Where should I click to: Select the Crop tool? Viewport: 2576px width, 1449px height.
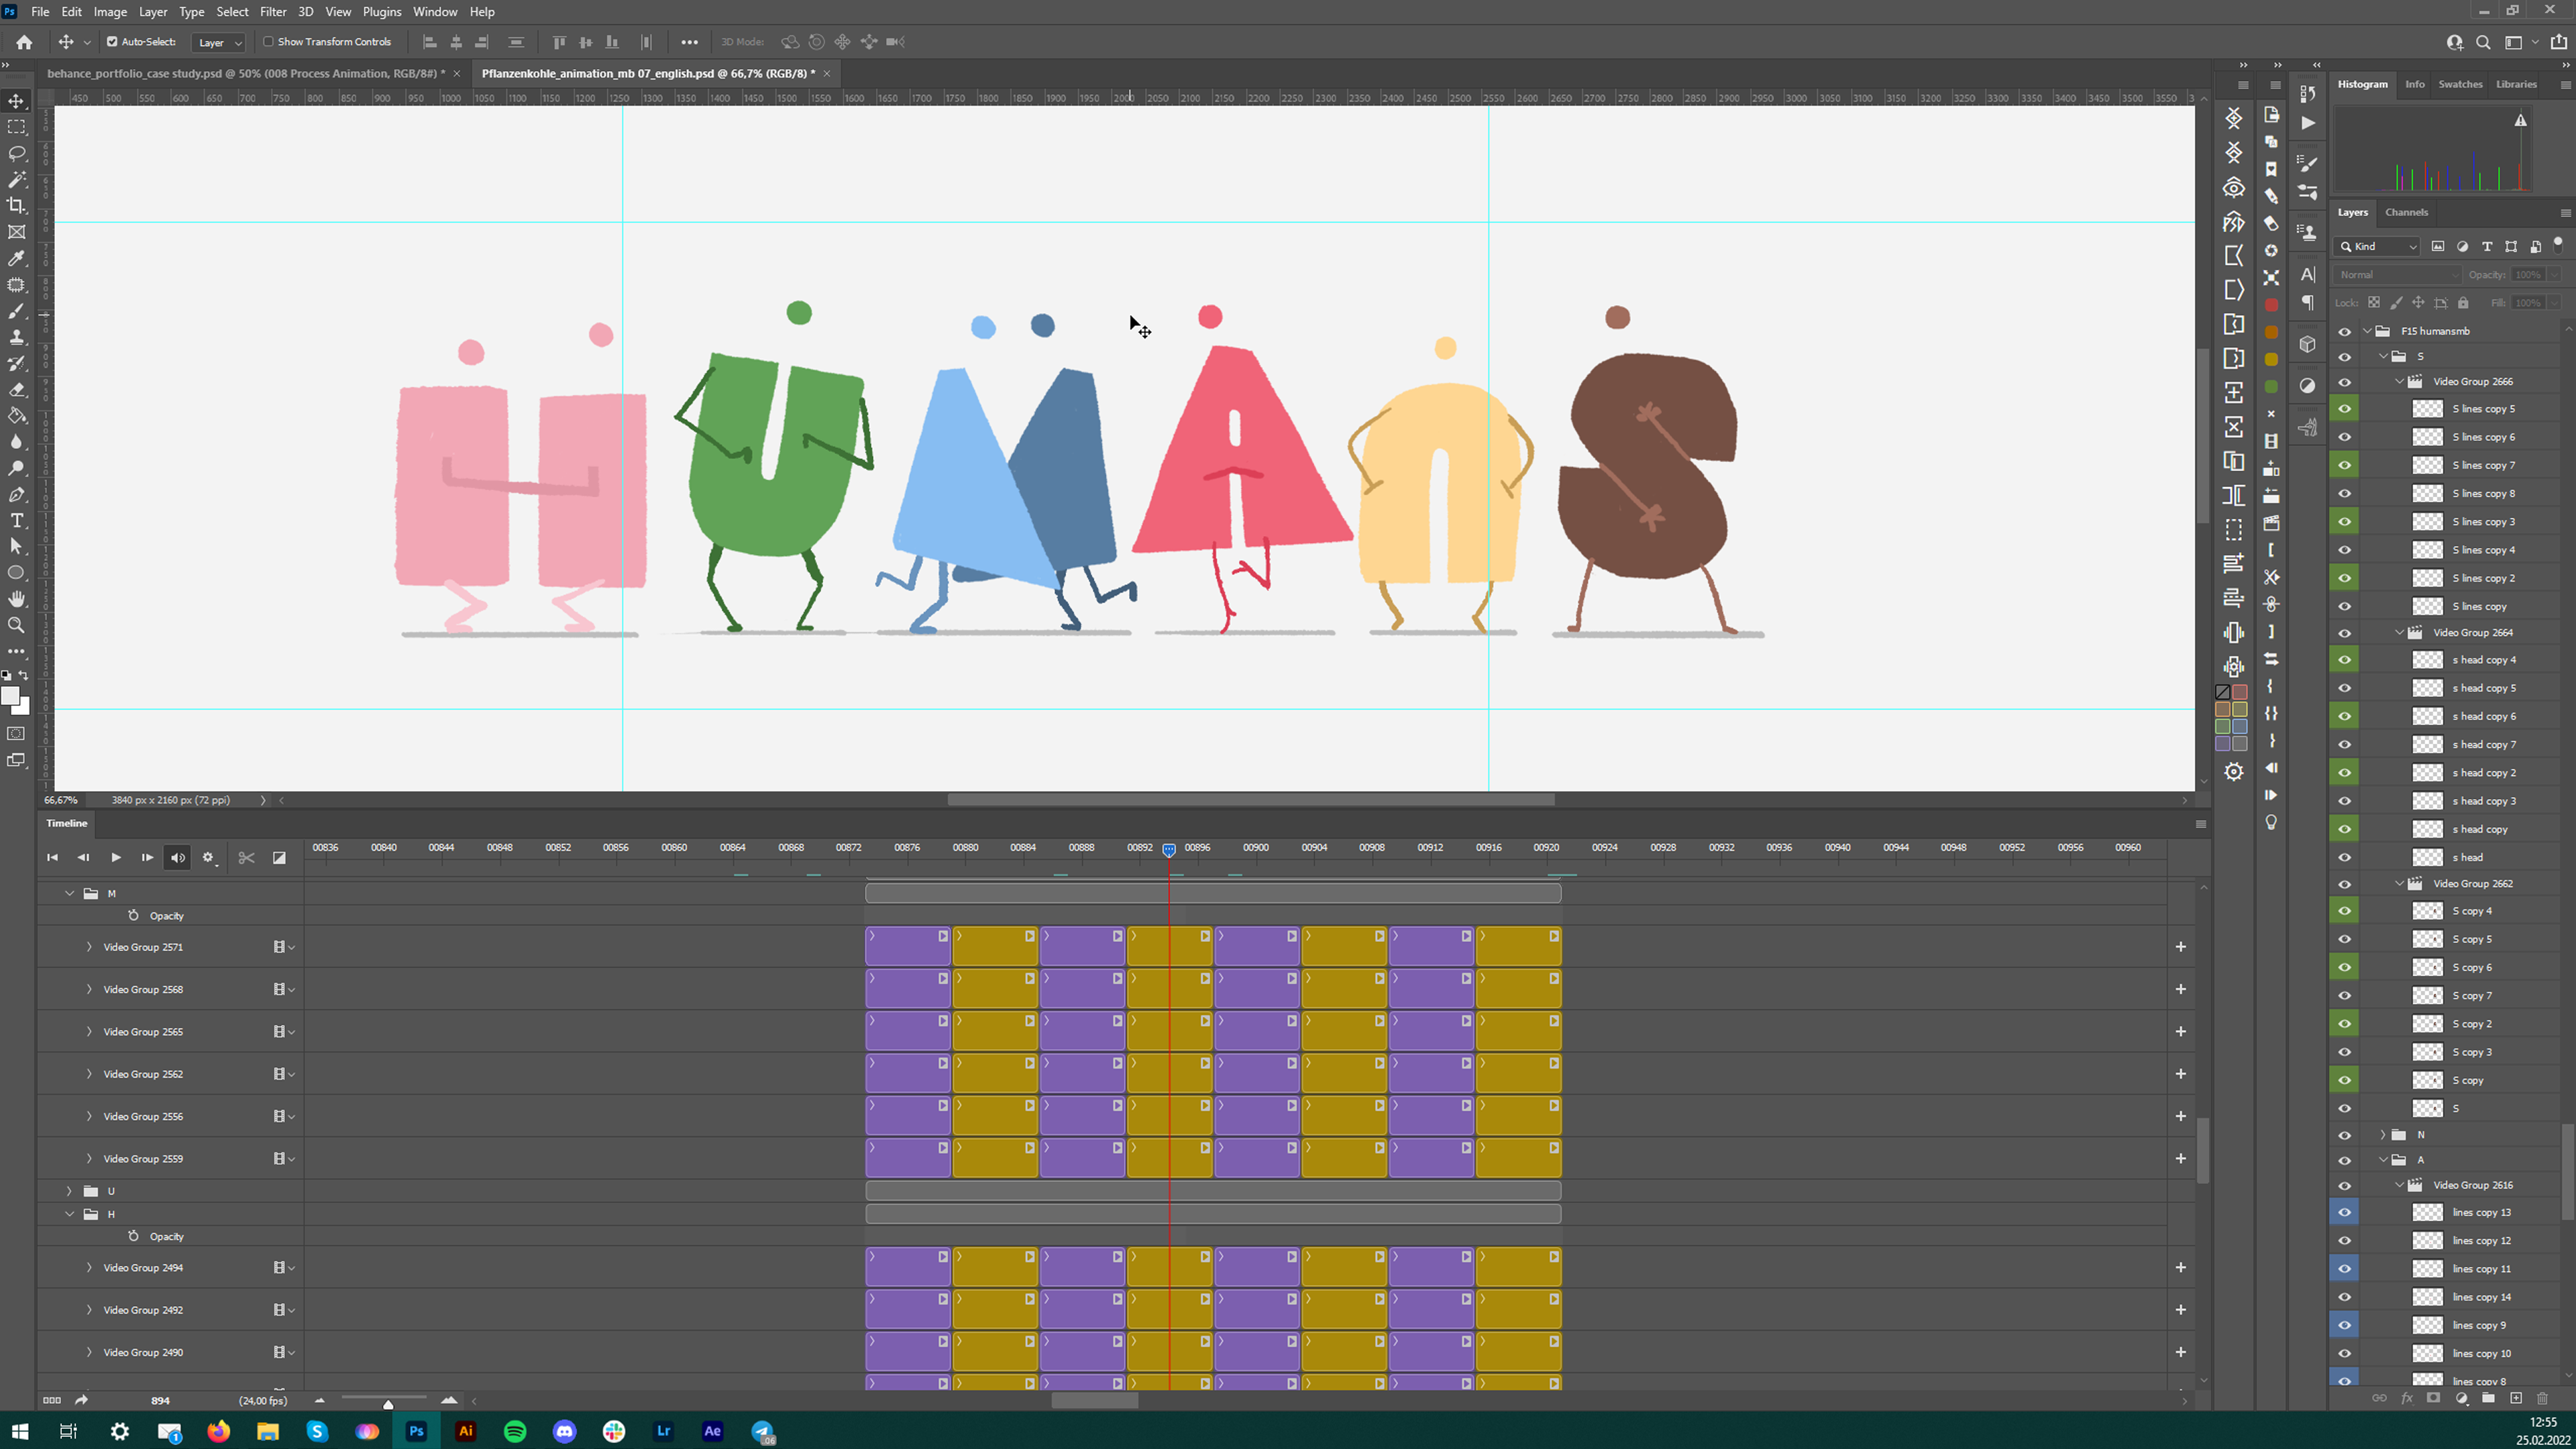tap(17, 206)
